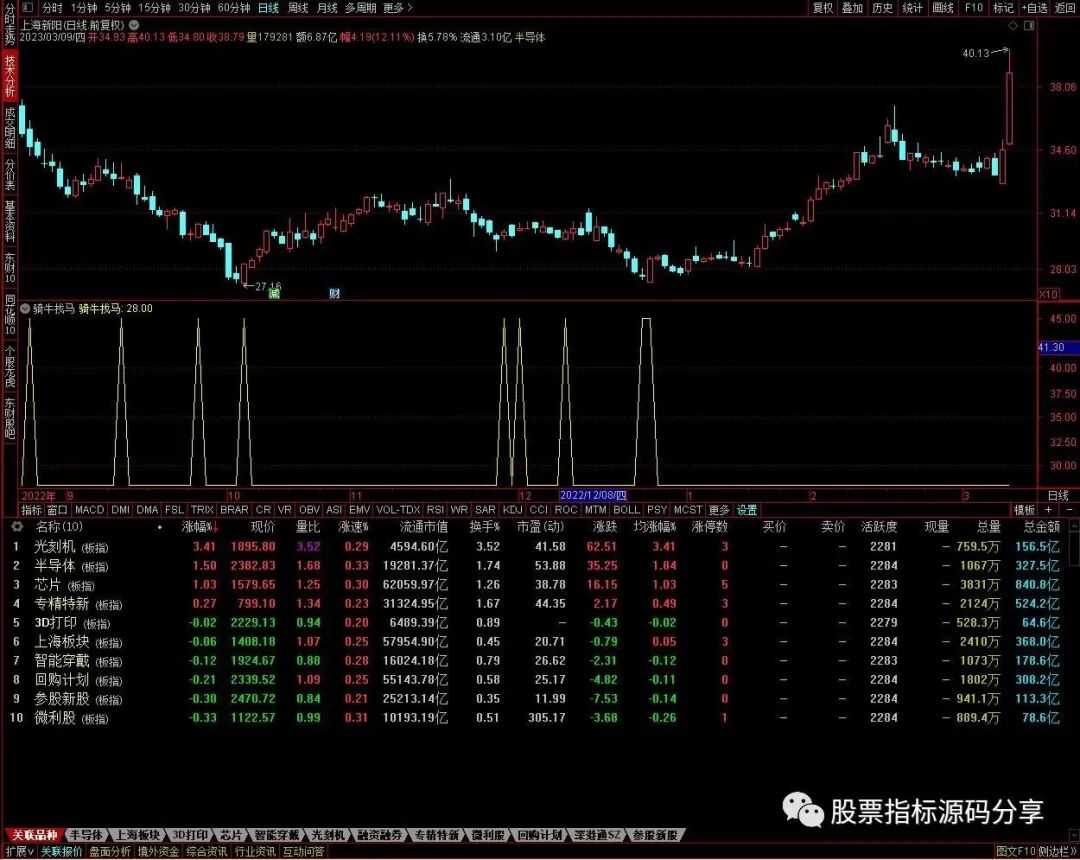Select the 月线 period

(327, 8)
